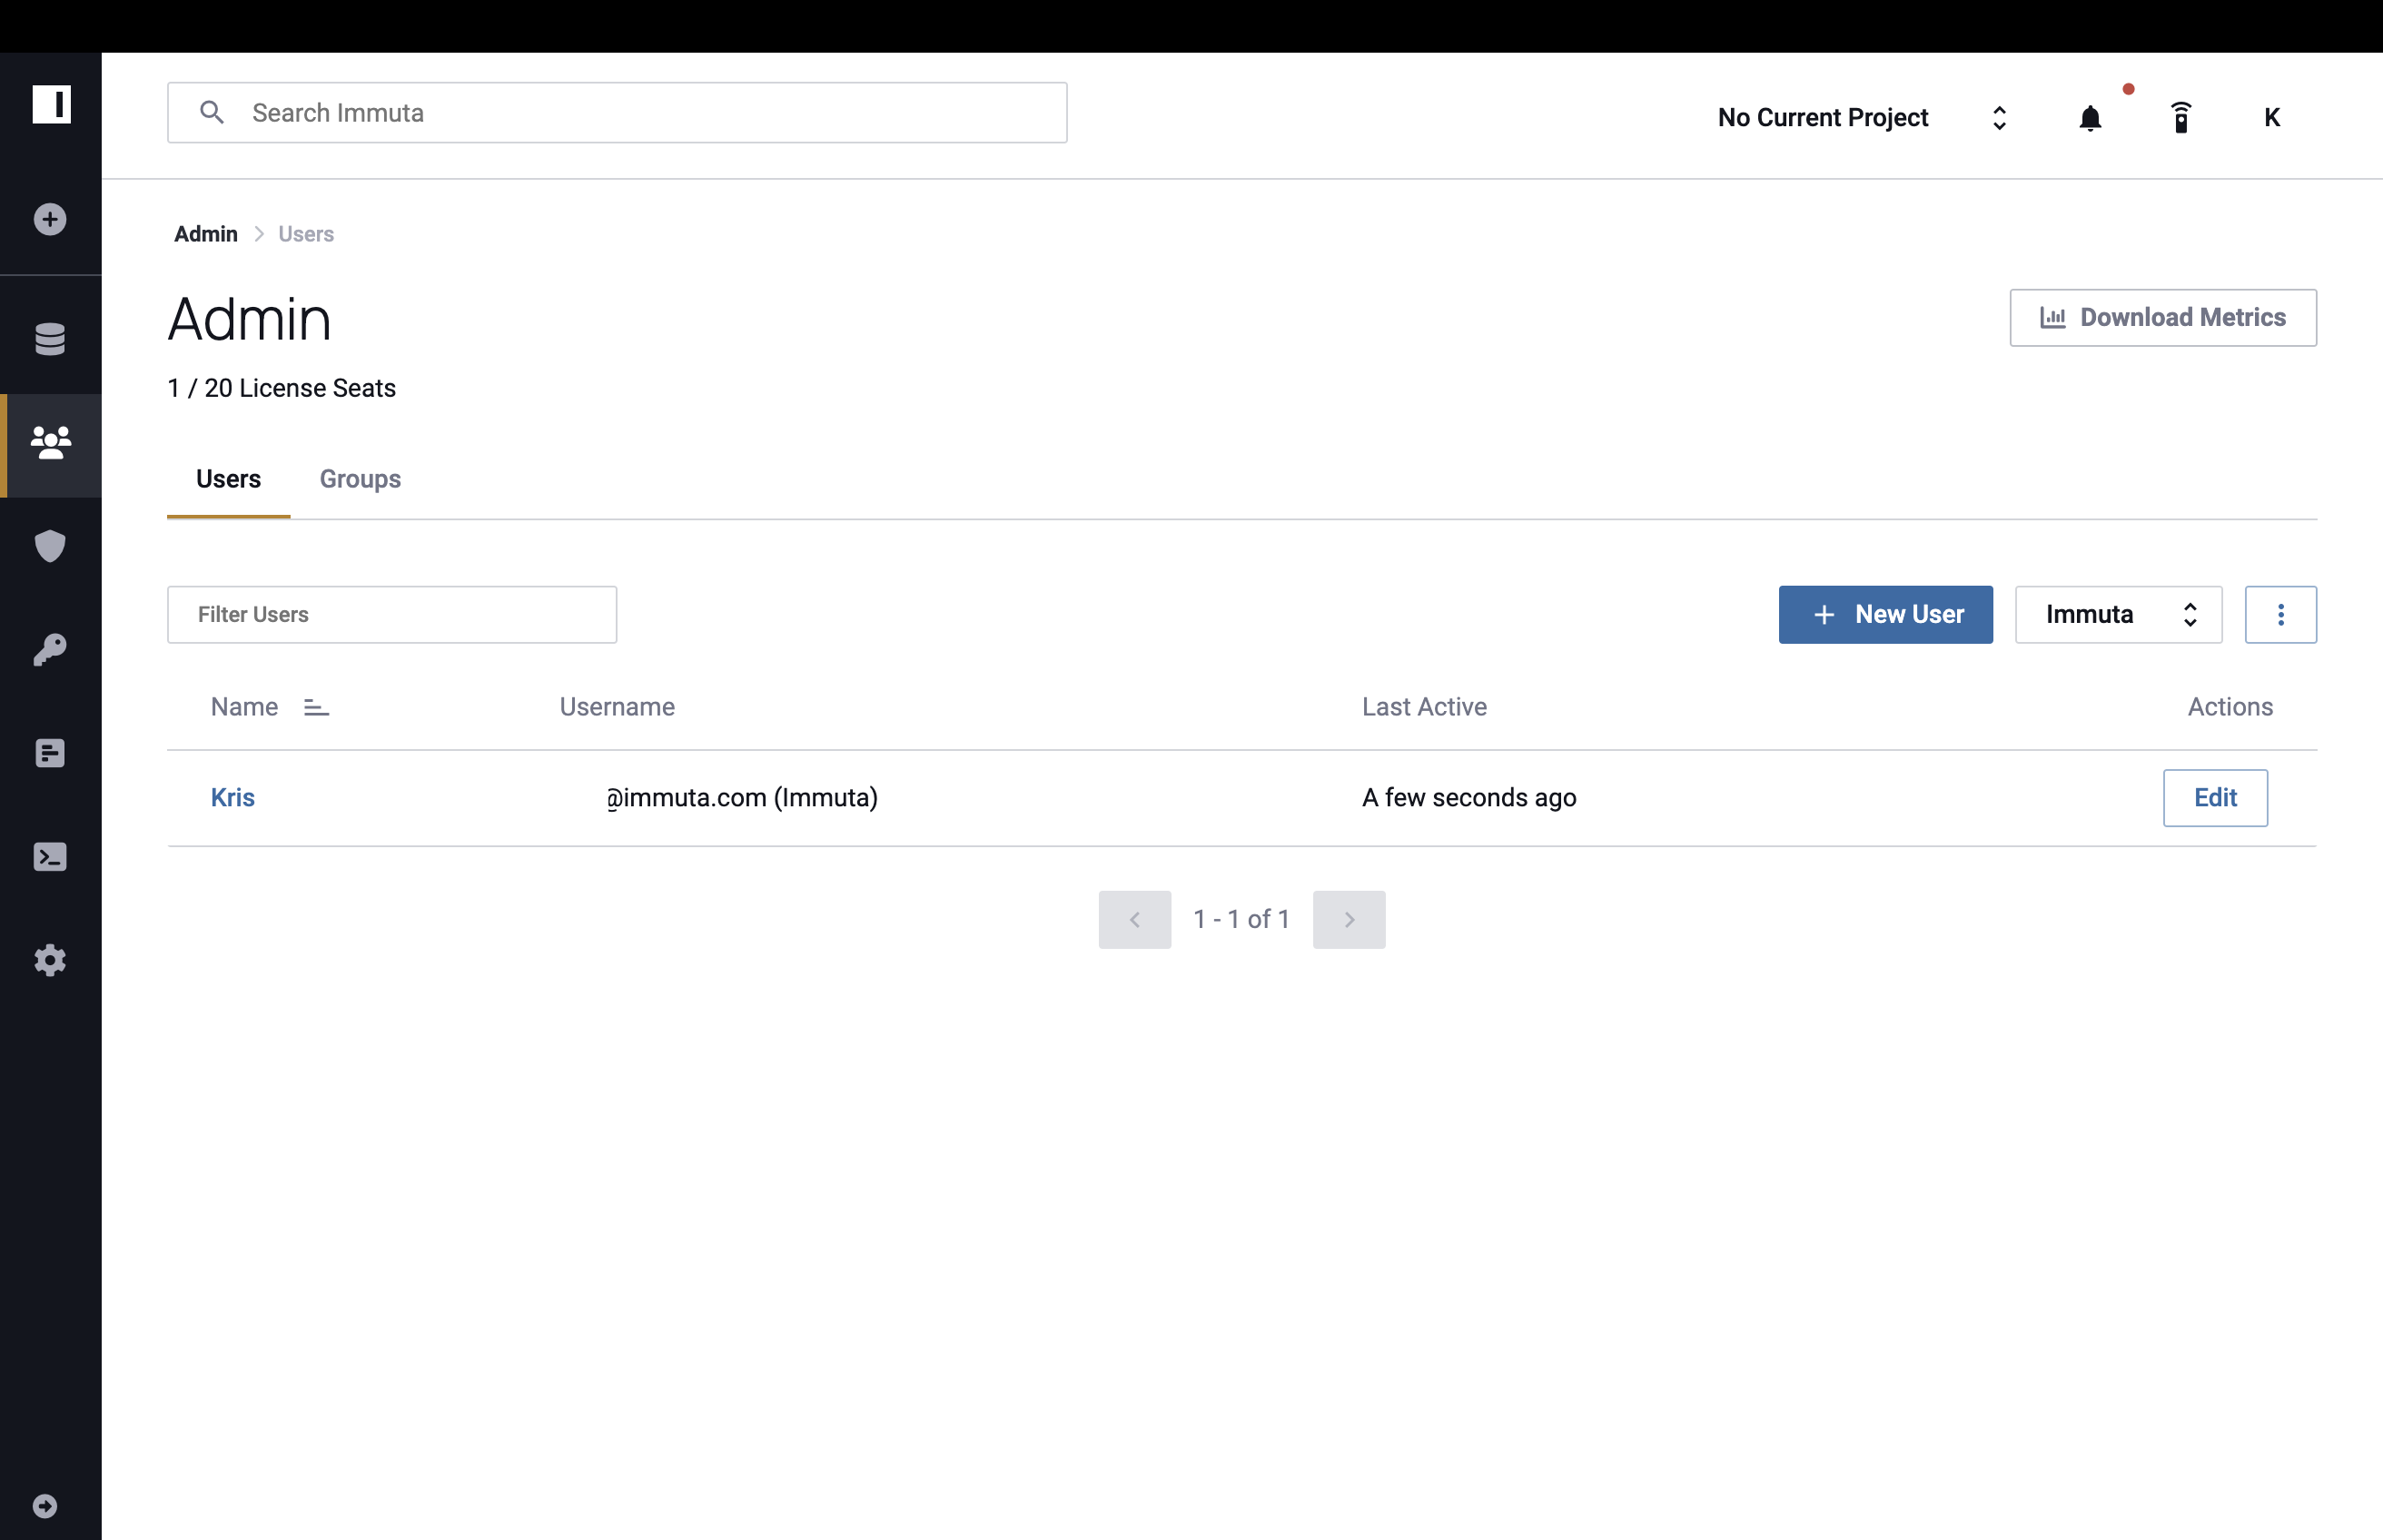The image size is (2383, 1540).
Task: Open the three-dot more options menu
Action: click(2280, 614)
